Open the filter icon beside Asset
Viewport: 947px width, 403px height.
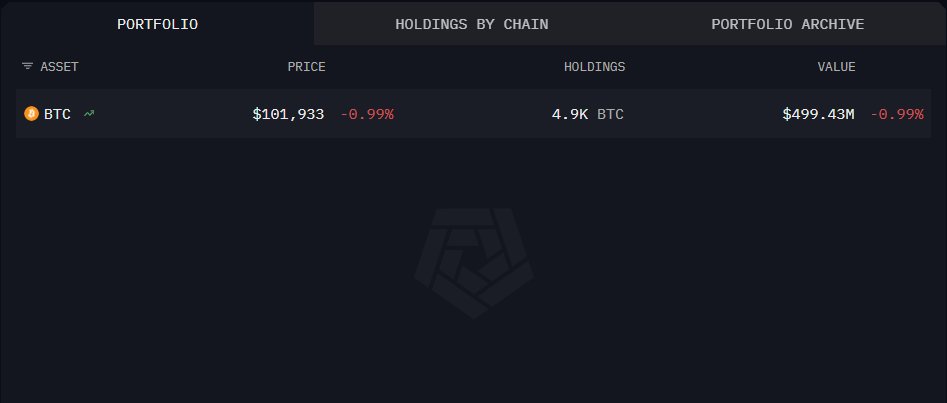27,67
